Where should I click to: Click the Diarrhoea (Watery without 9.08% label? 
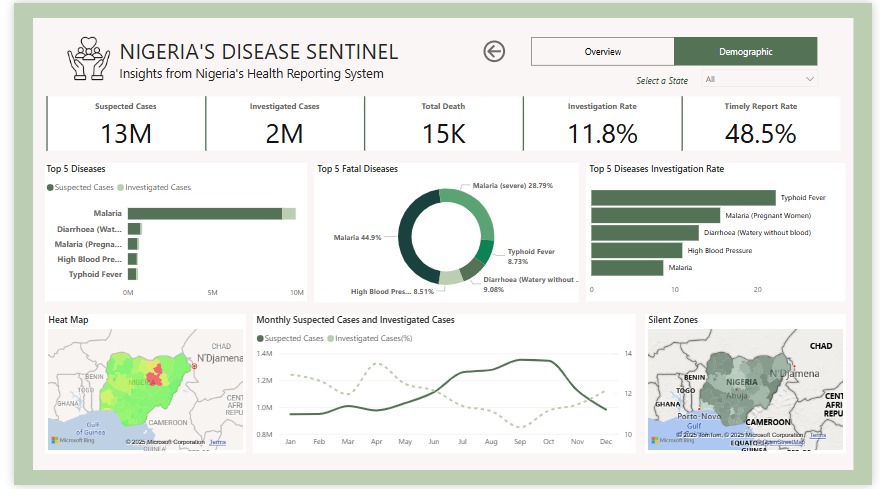click(x=530, y=285)
